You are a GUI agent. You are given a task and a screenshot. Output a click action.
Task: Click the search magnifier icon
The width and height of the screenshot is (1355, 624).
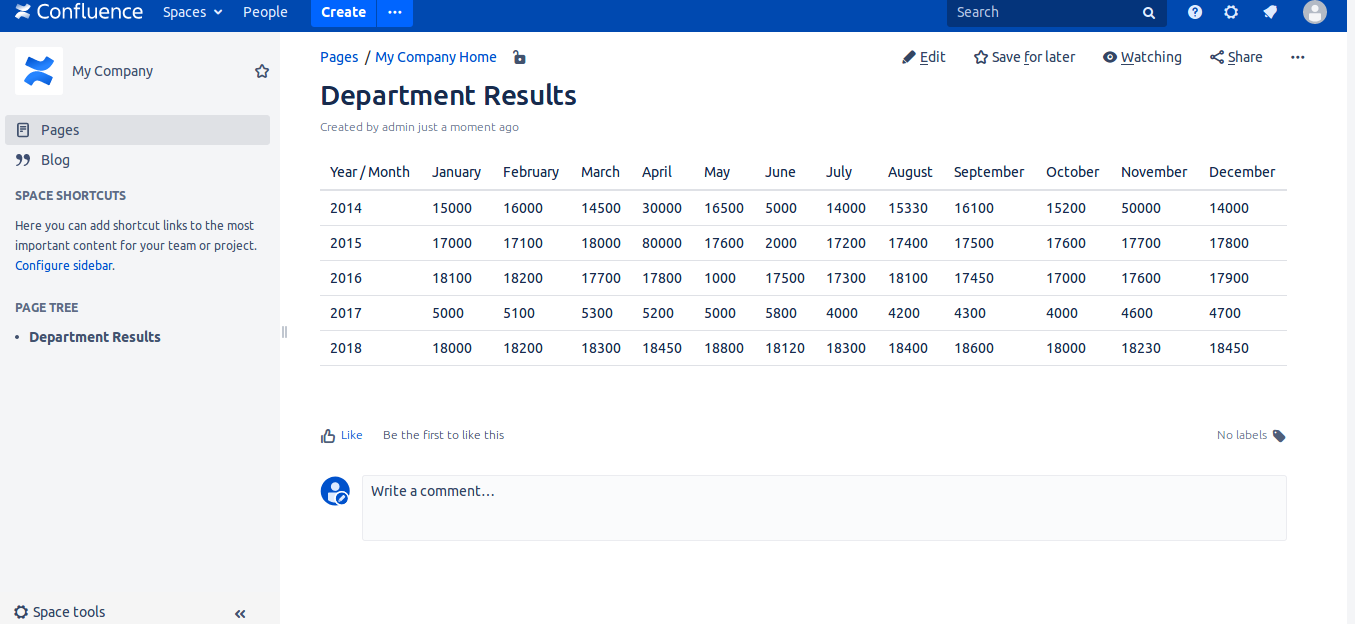[1149, 13]
